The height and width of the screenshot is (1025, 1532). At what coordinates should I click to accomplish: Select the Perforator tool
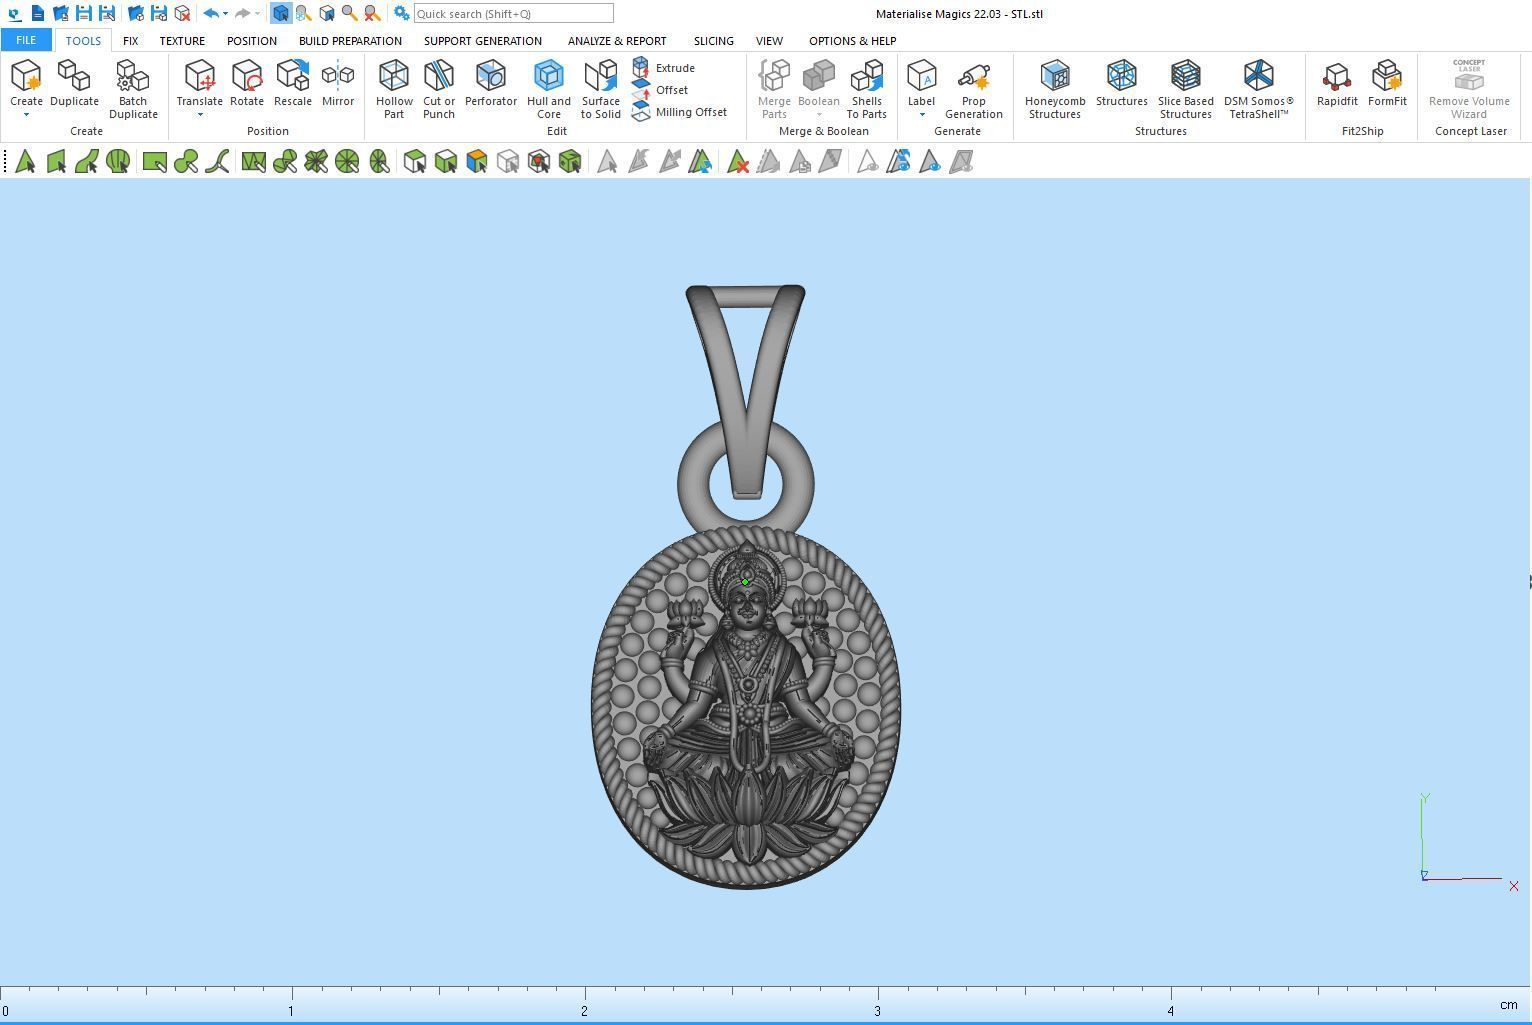(x=490, y=83)
